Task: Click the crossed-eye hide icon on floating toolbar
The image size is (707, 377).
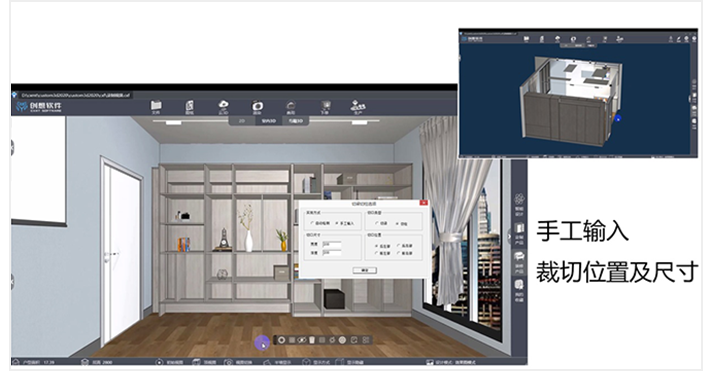Action: click(301, 340)
